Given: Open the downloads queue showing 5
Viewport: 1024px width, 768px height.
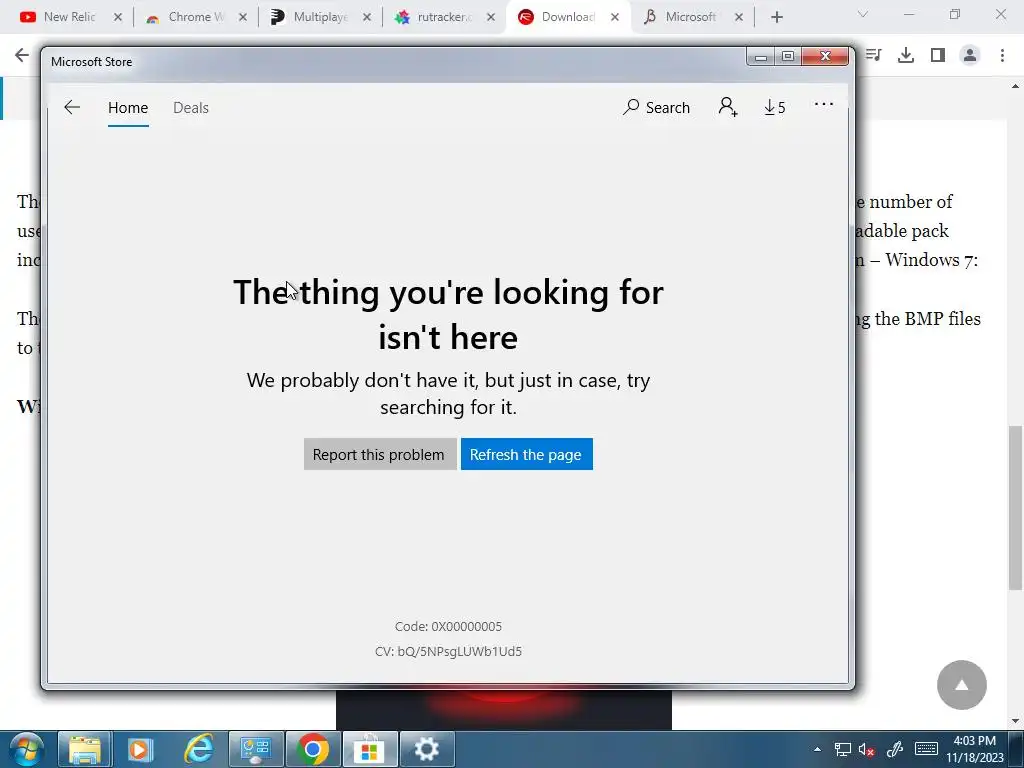Looking at the screenshot, I should pyautogui.click(x=775, y=108).
